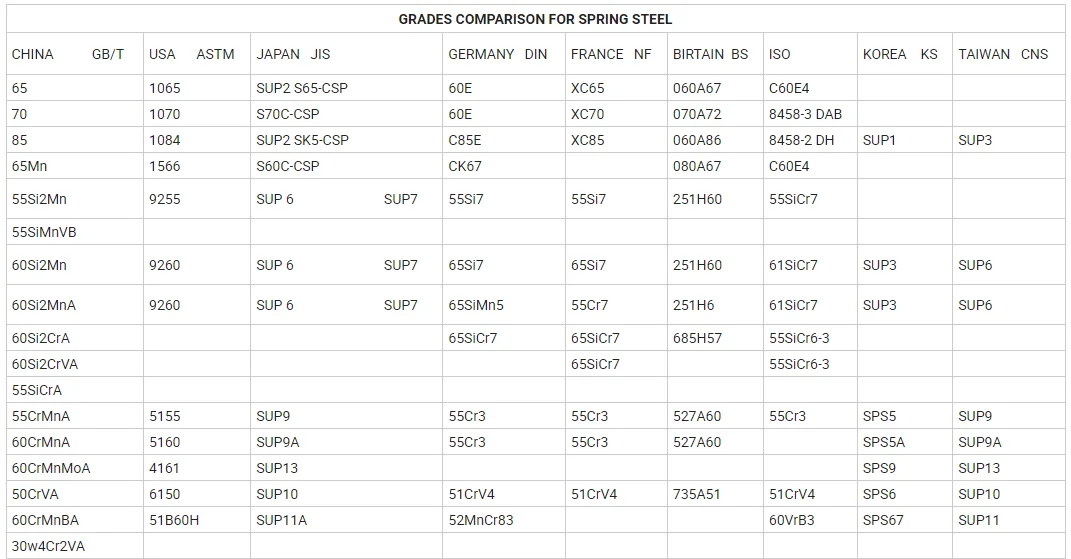The image size is (1071, 559).
Task: Select the KOREA KS column header
Action: (904, 54)
